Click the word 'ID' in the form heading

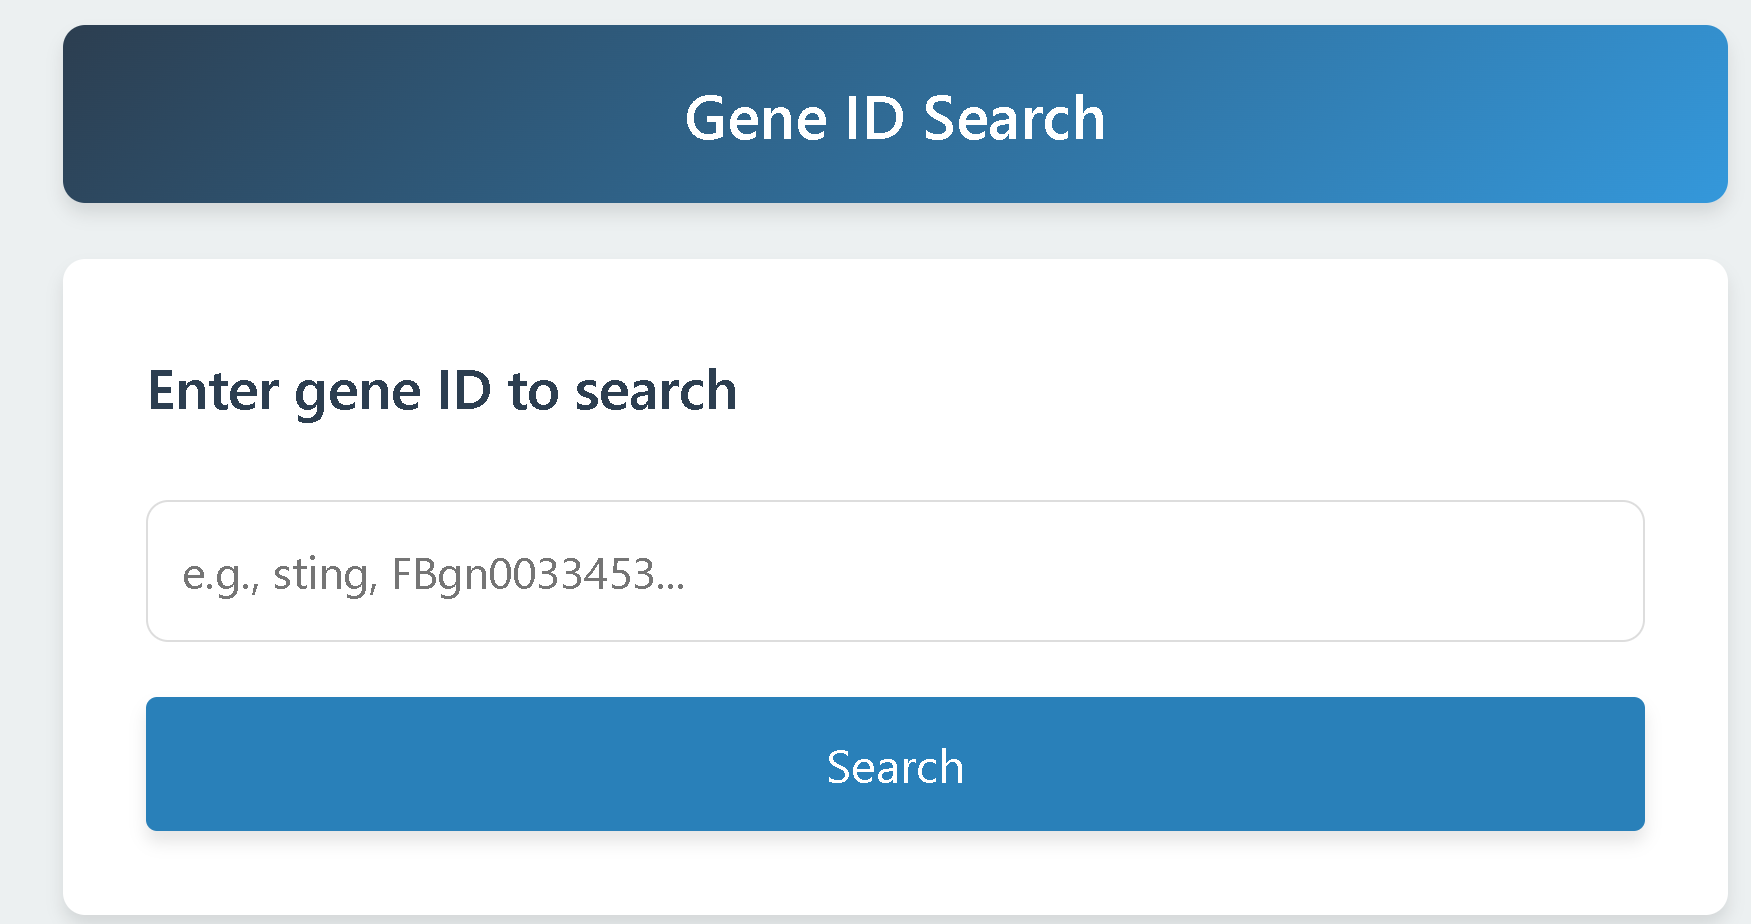[x=464, y=390]
